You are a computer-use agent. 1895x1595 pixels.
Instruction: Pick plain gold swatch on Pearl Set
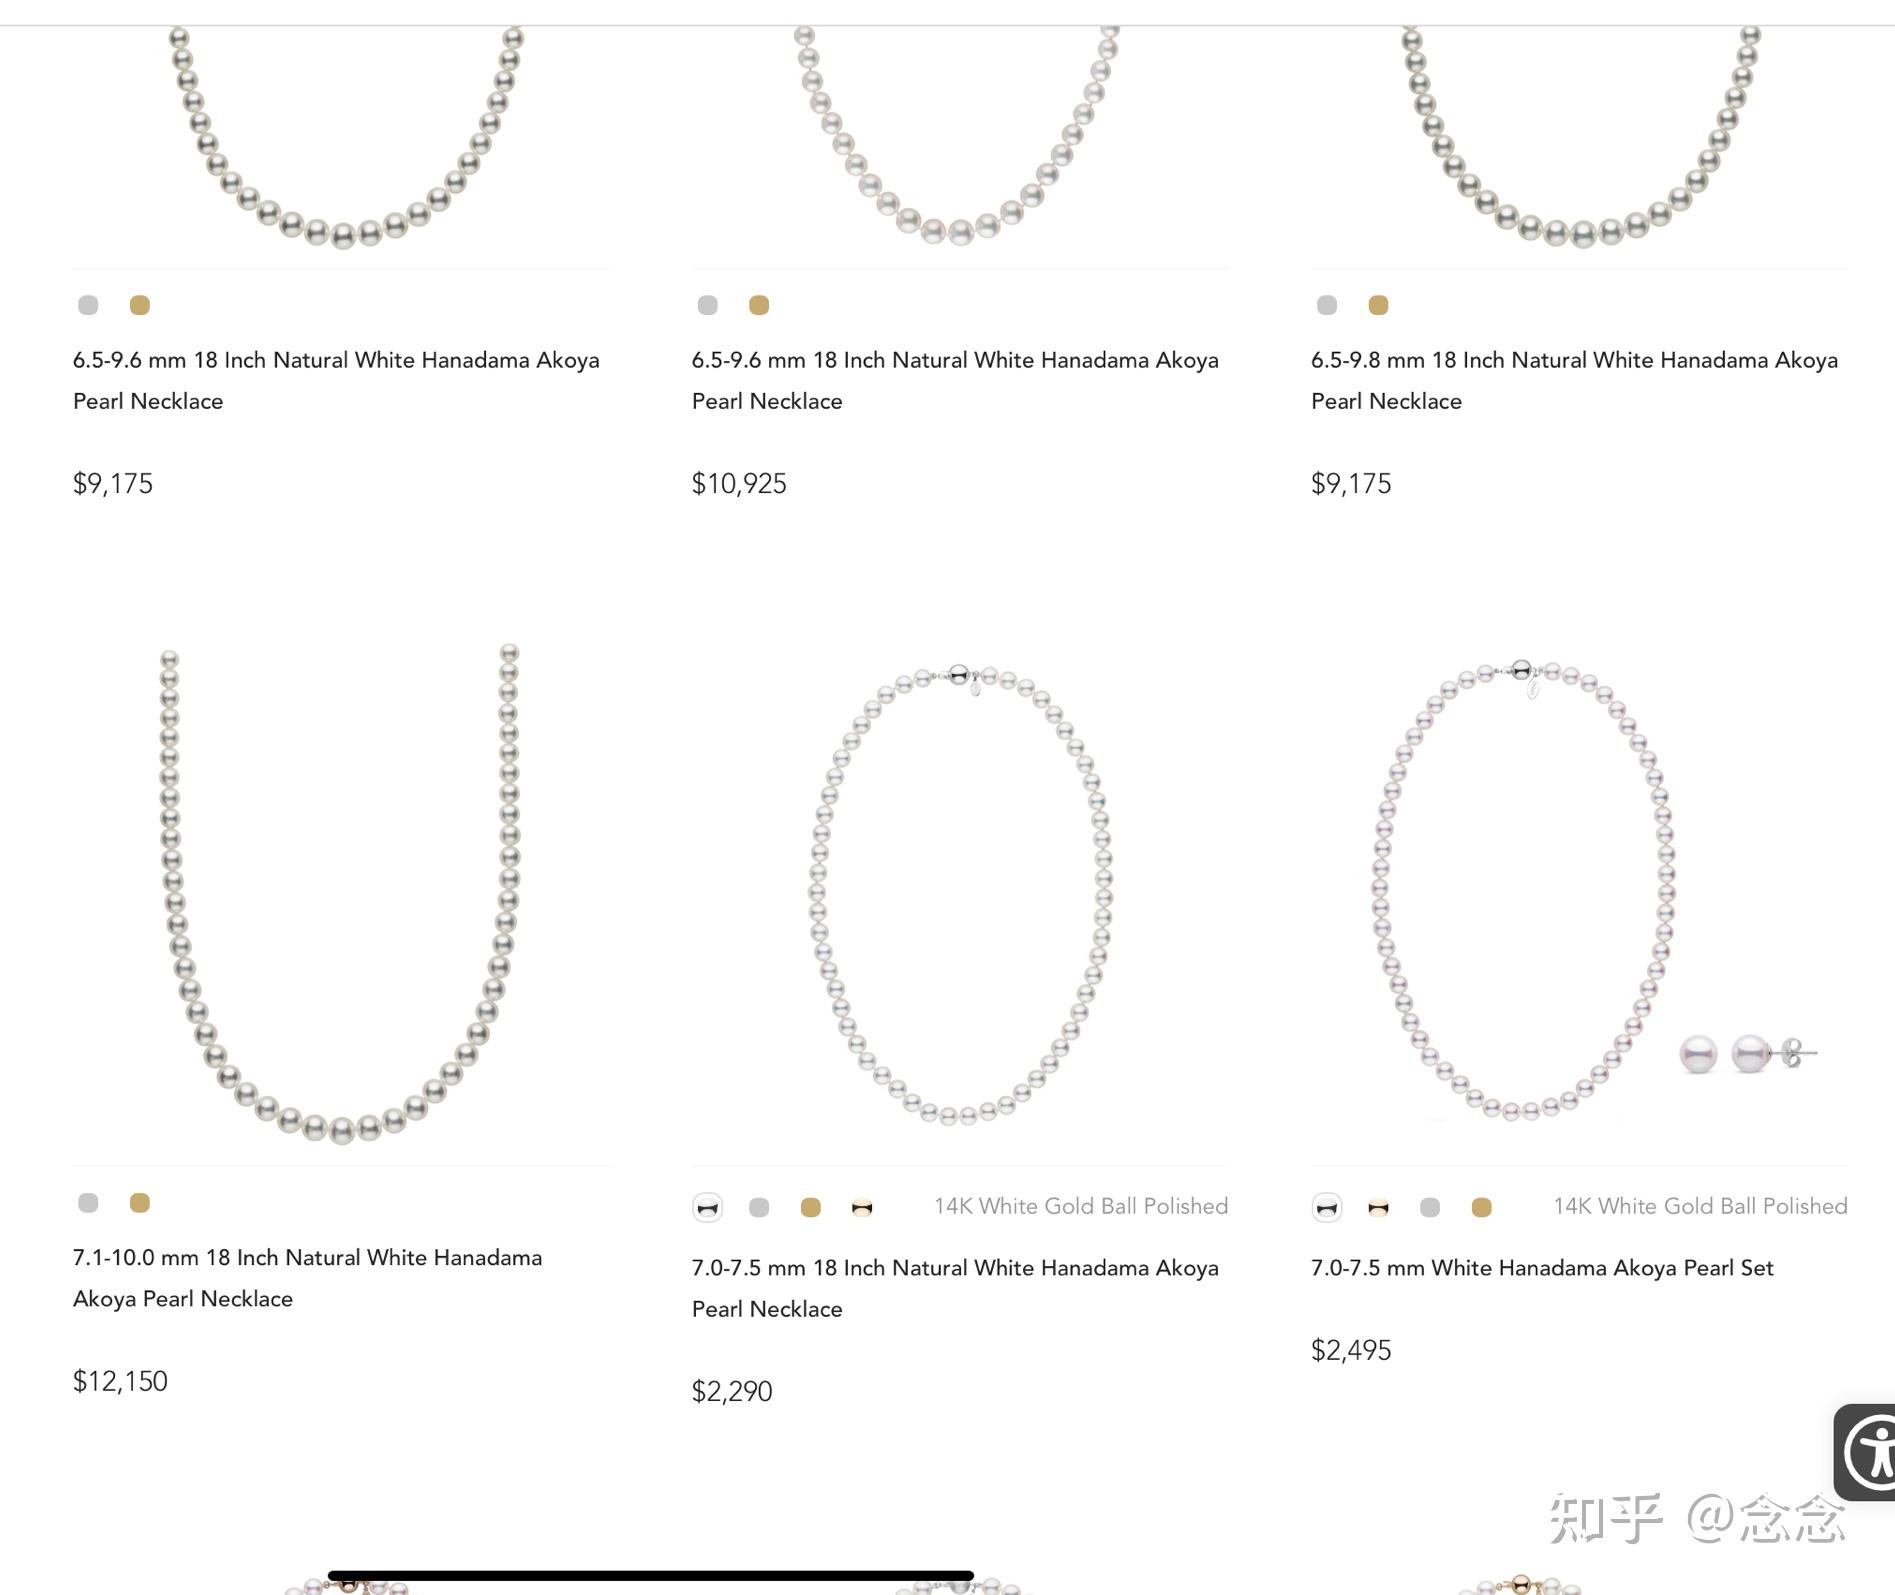(1482, 1208)
